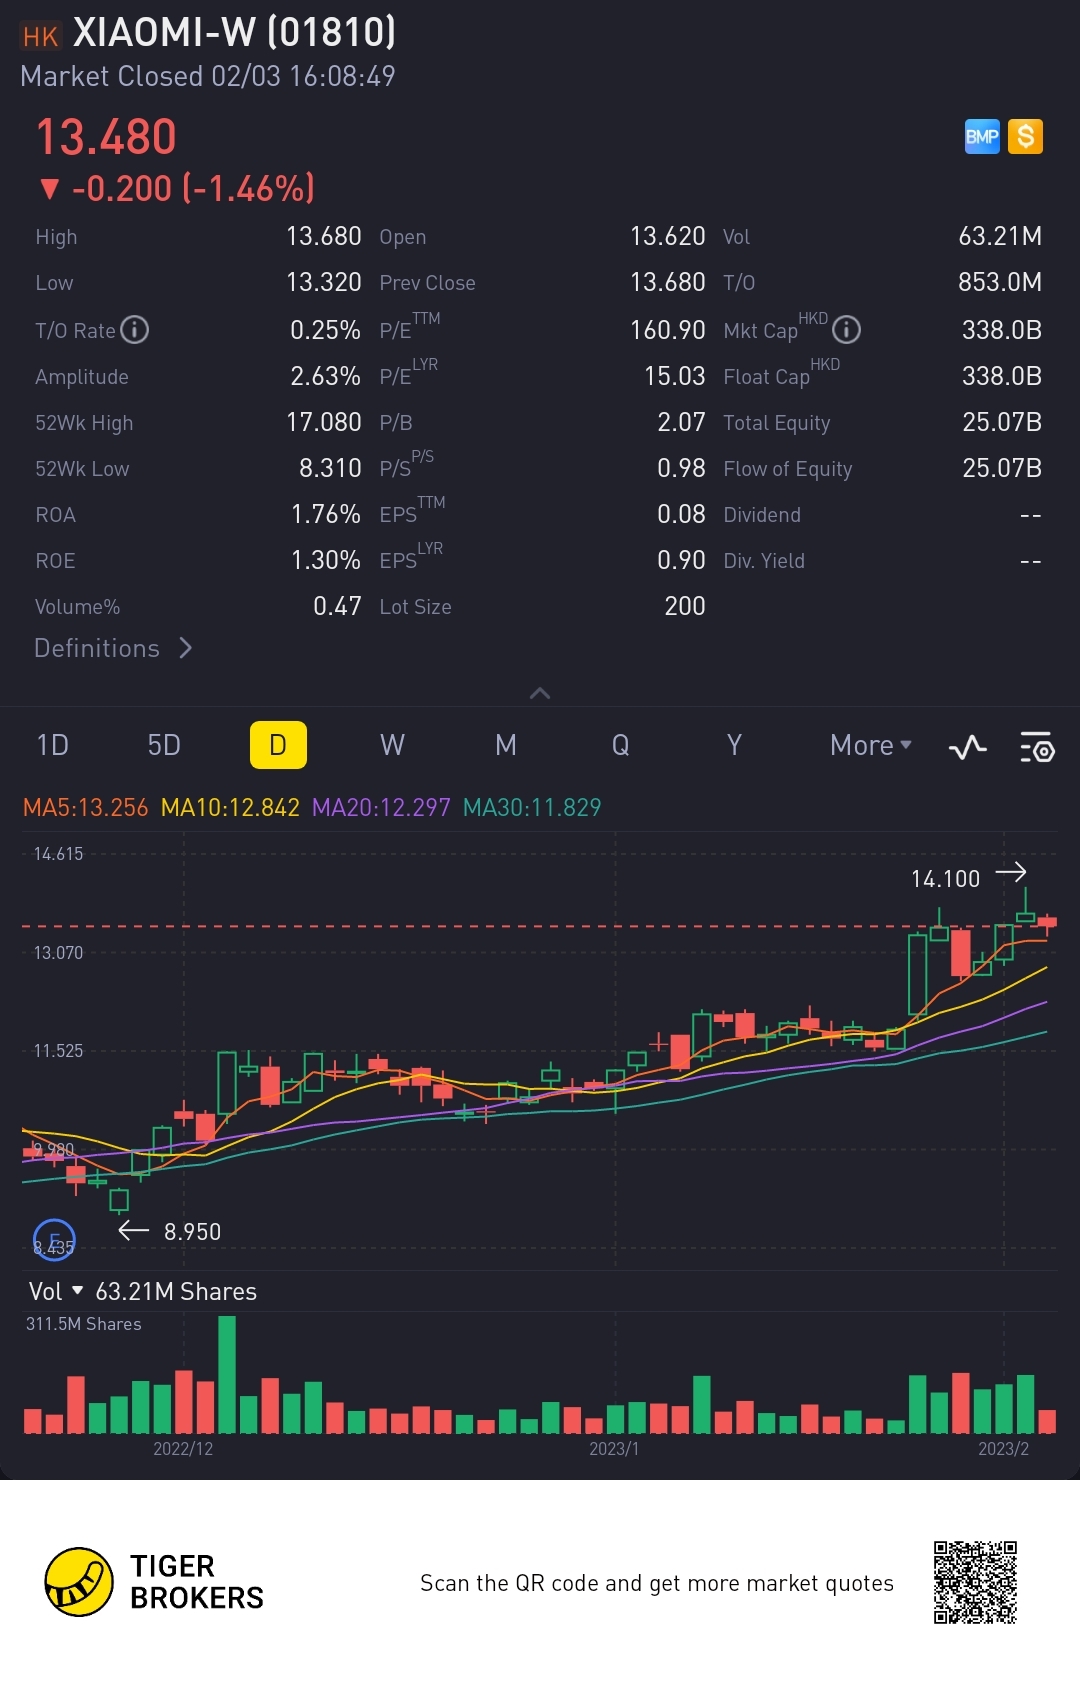
Task: Select the monthly M chart tab
Action: [506, 745]
